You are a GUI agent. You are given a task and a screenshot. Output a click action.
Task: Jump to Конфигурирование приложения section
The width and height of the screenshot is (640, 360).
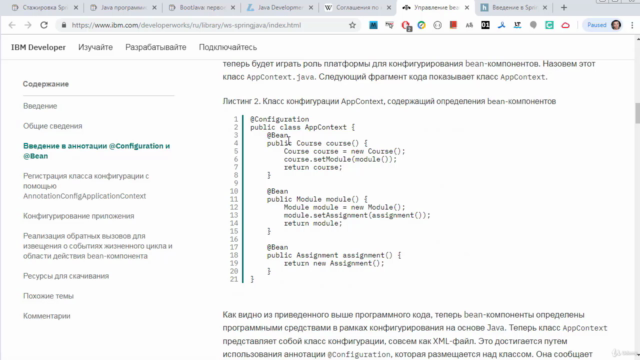pos(78,216)
